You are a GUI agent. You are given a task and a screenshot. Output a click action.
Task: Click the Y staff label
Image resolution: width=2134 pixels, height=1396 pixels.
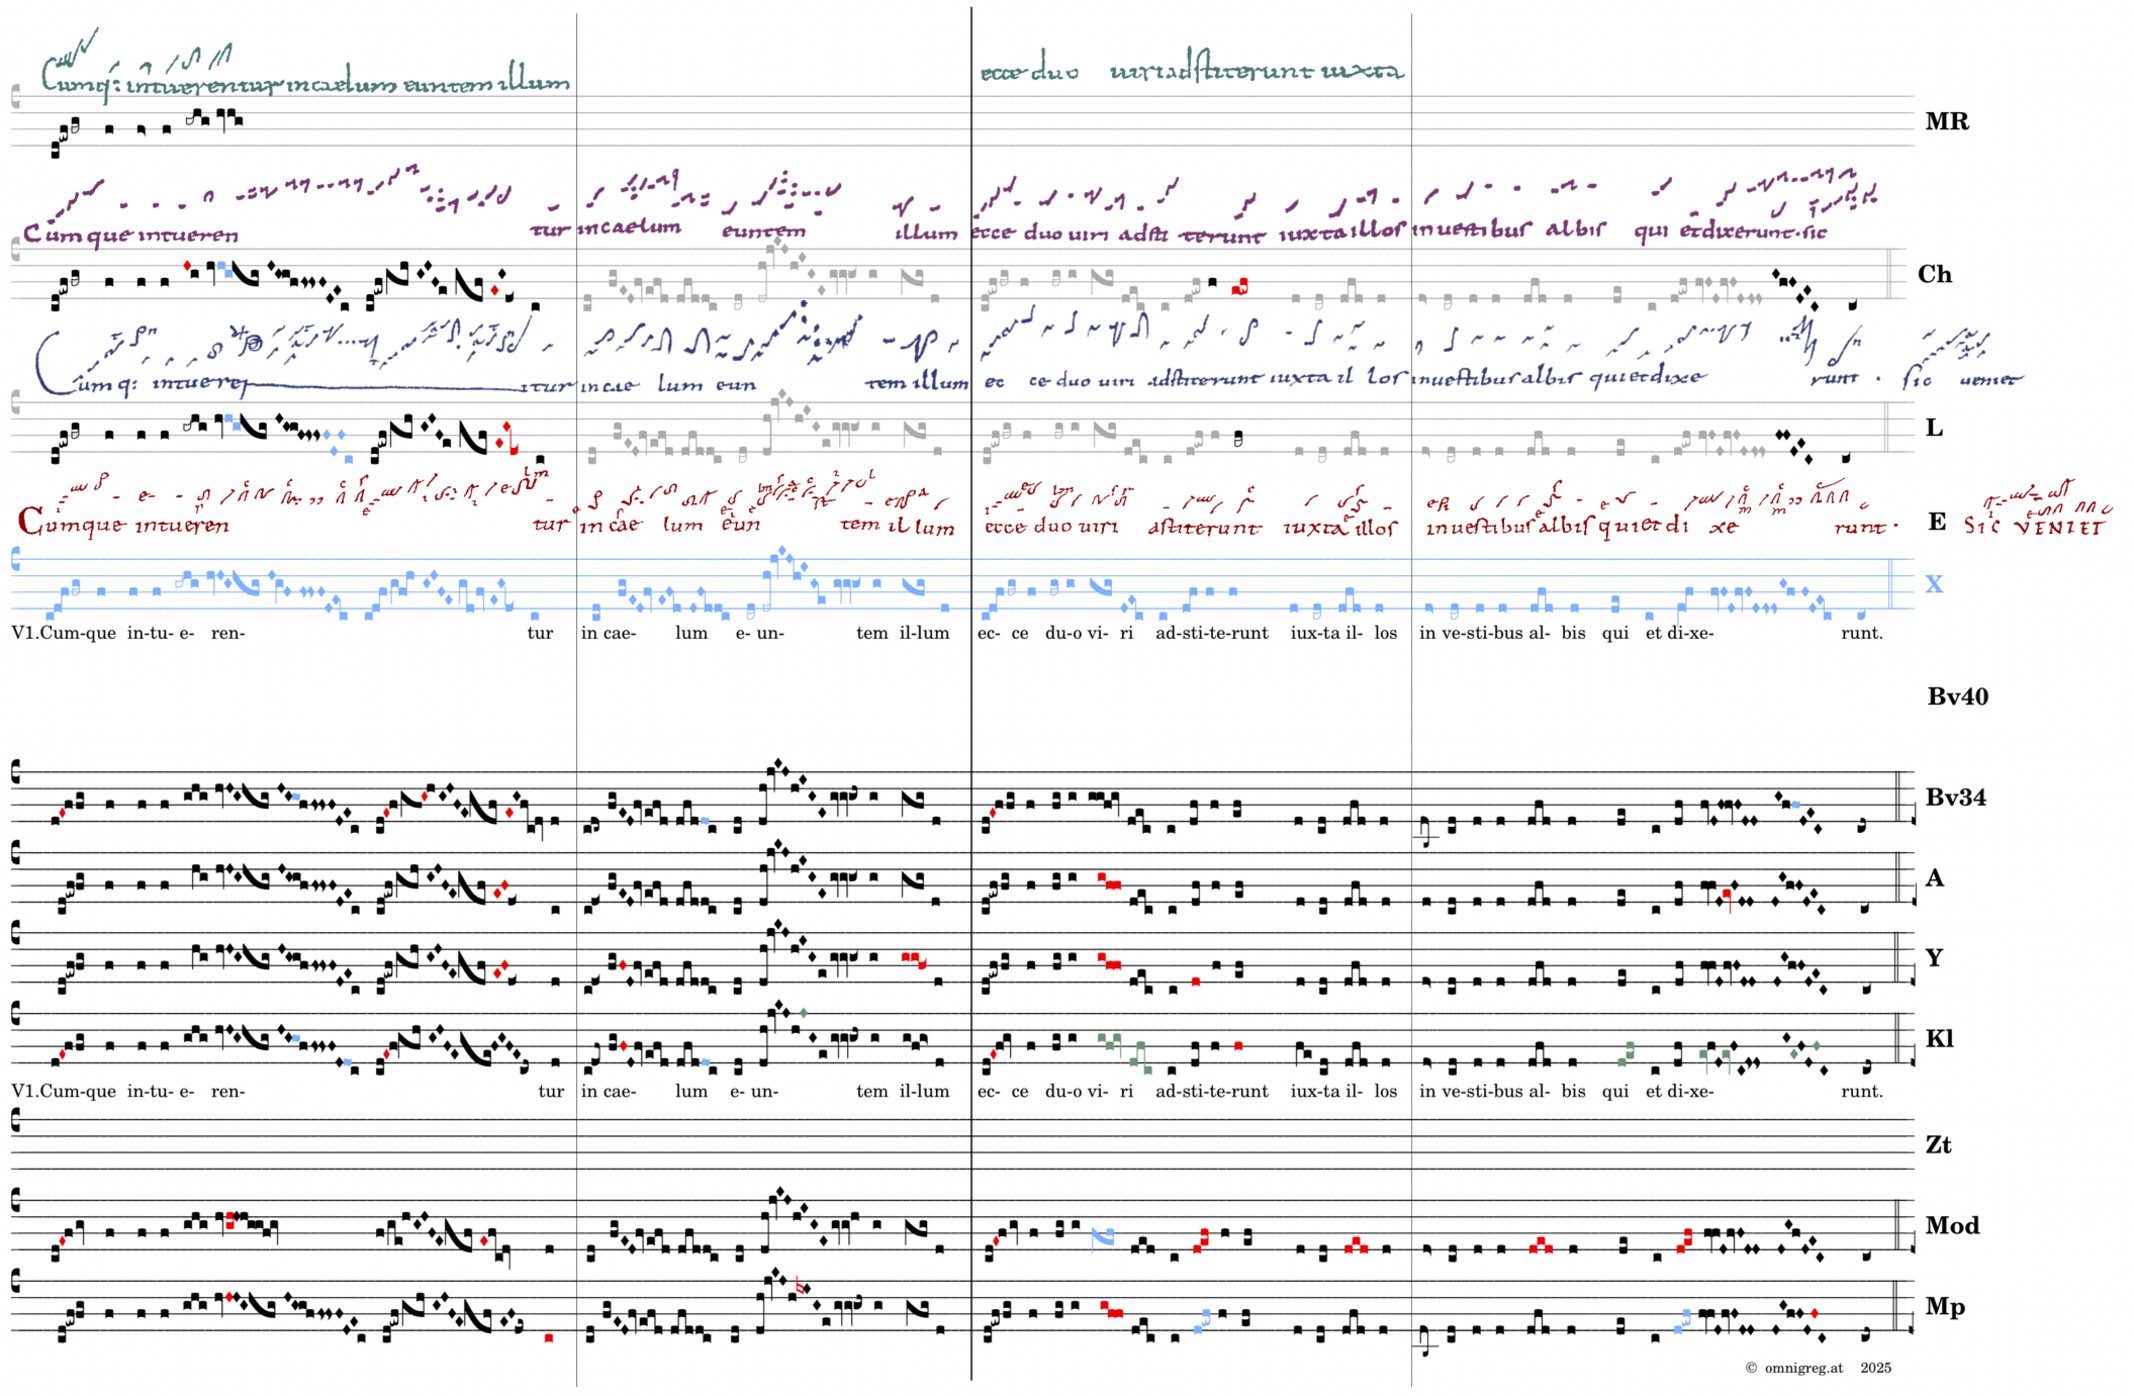tap(1934, 958)
